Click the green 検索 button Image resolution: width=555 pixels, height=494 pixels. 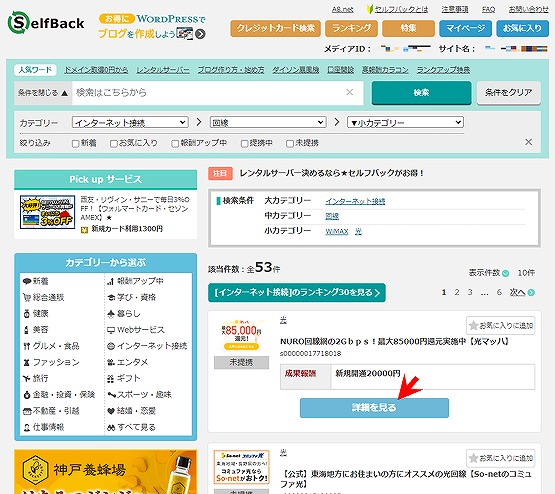click(421, 93)
